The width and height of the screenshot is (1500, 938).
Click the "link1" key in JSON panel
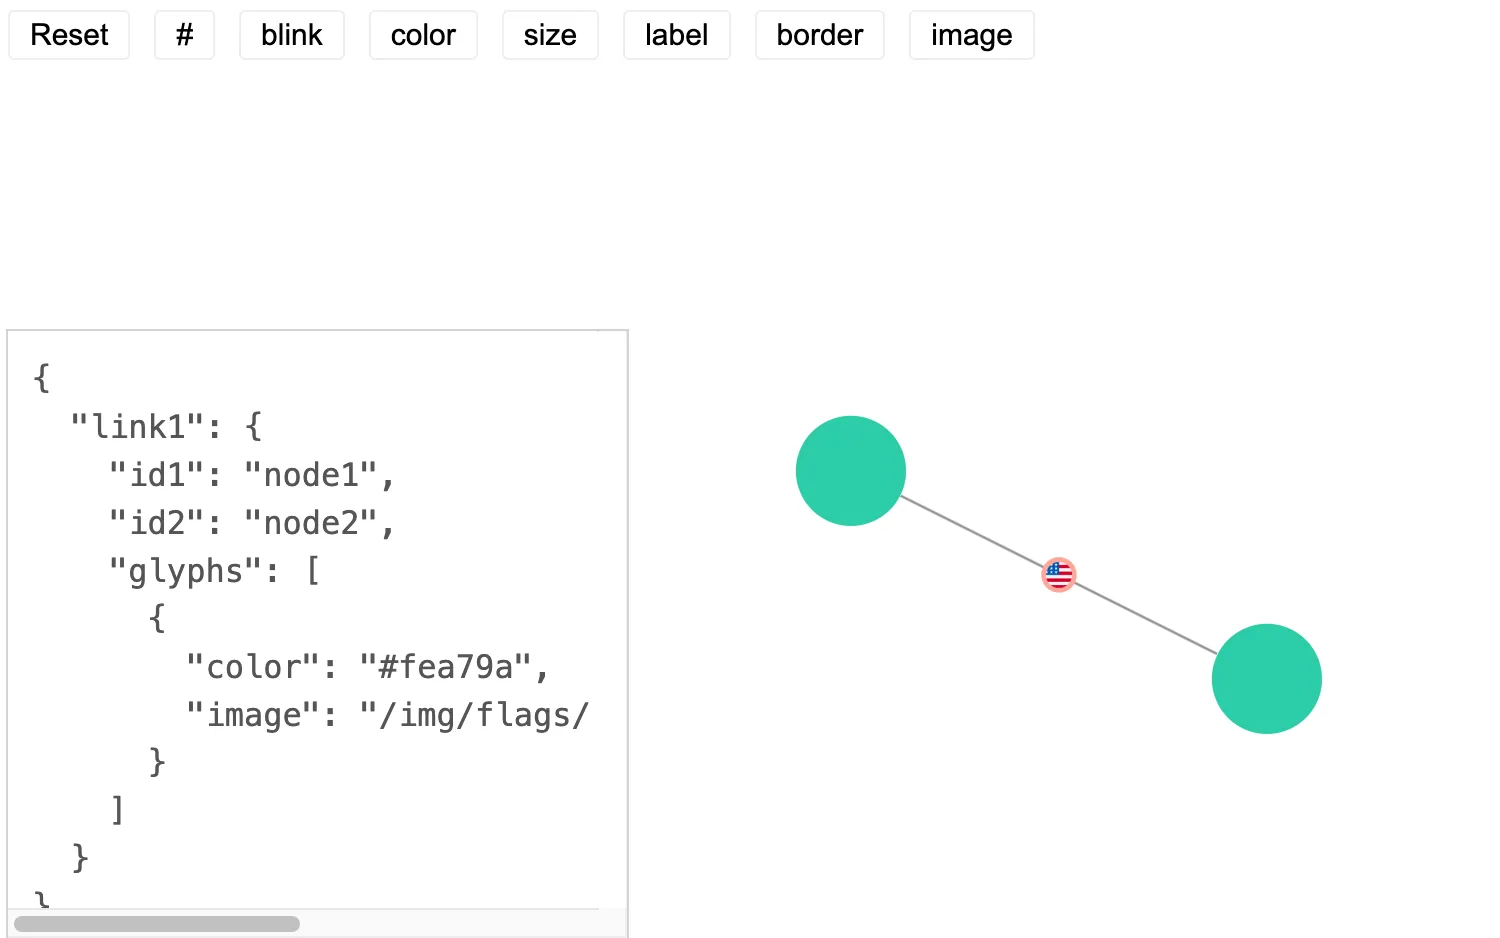point(137,427)
